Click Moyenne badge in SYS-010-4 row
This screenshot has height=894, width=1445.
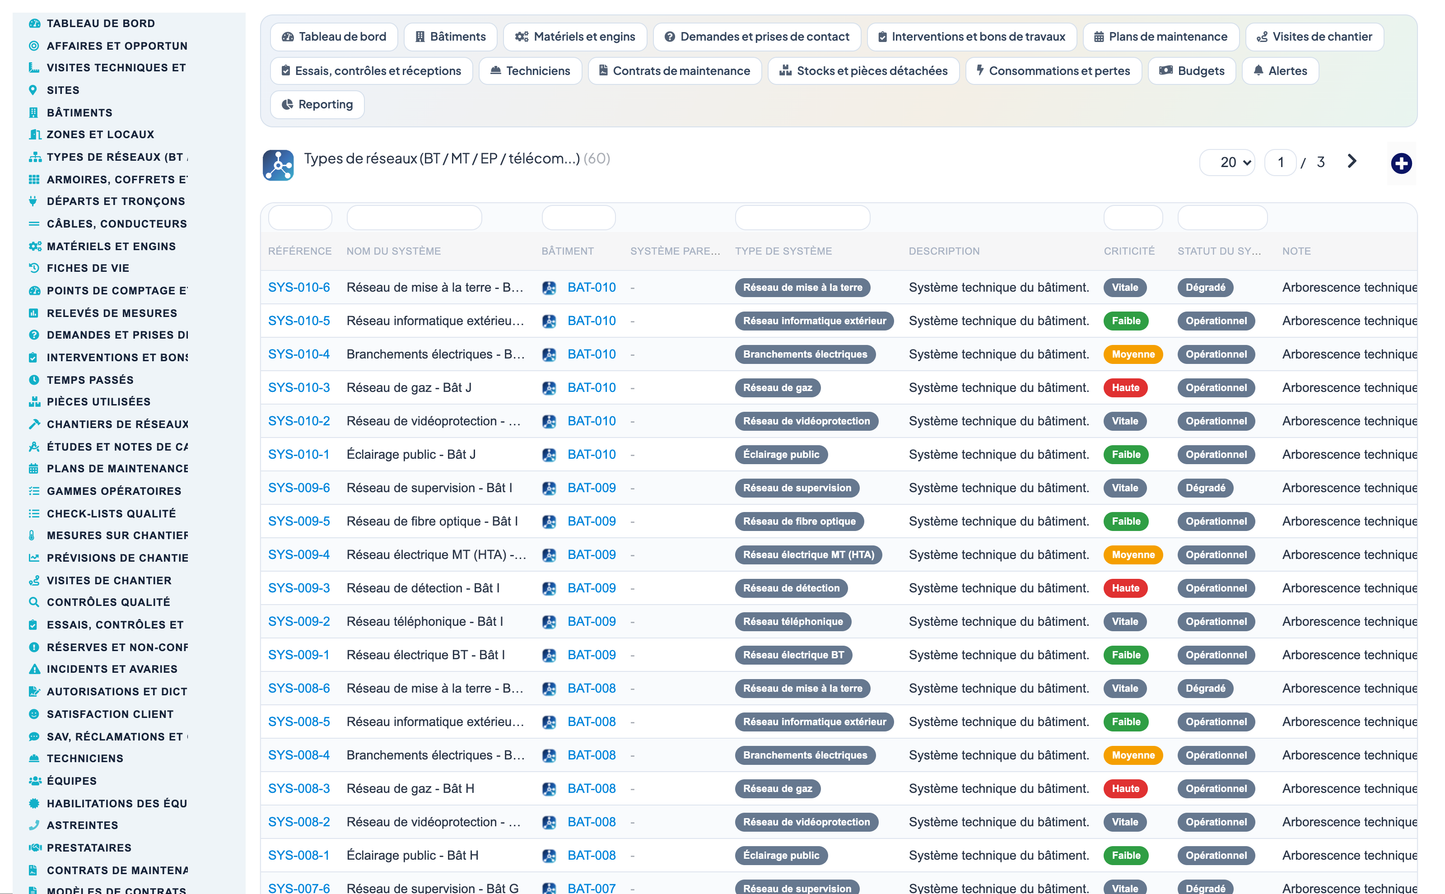click(x=1133, y=354)
